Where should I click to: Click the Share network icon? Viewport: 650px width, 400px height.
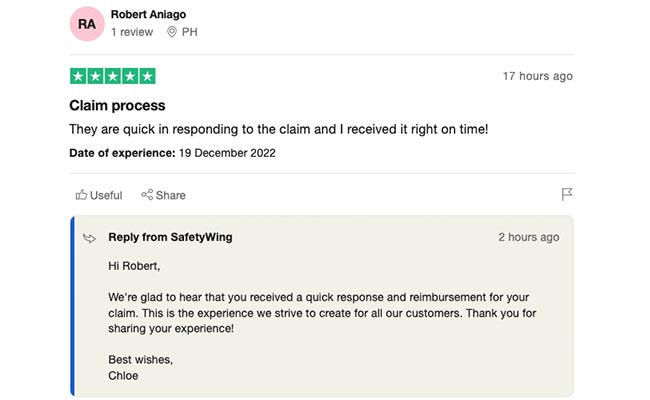pyautogui.click(x=147, y=195)
